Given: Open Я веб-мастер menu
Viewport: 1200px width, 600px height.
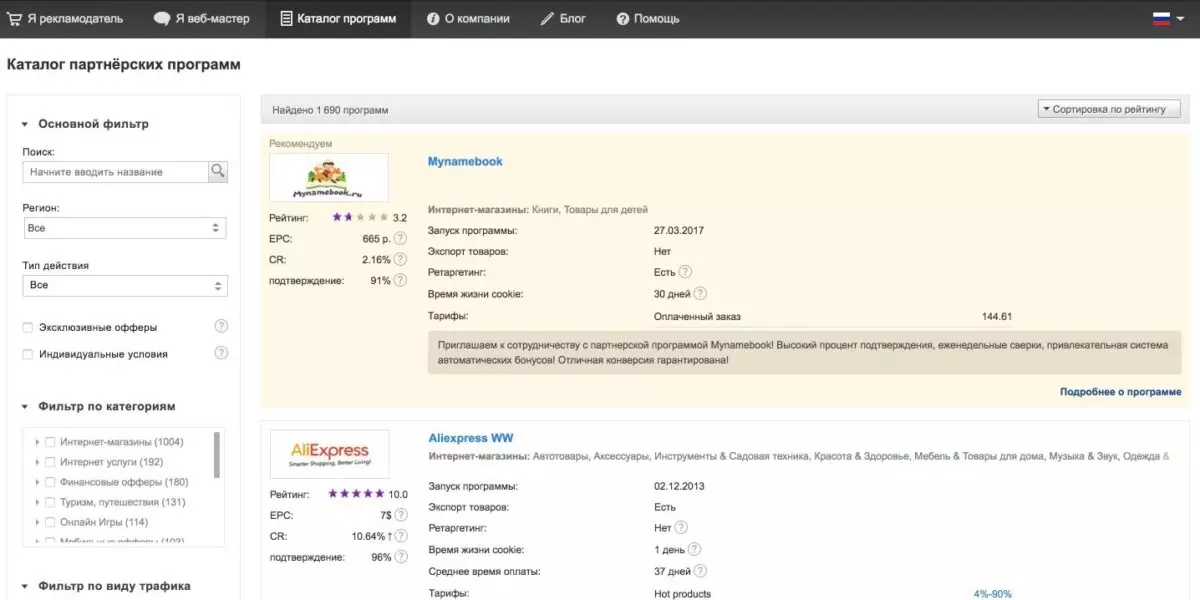Looking at the screenshot, I should click(202, 18).
